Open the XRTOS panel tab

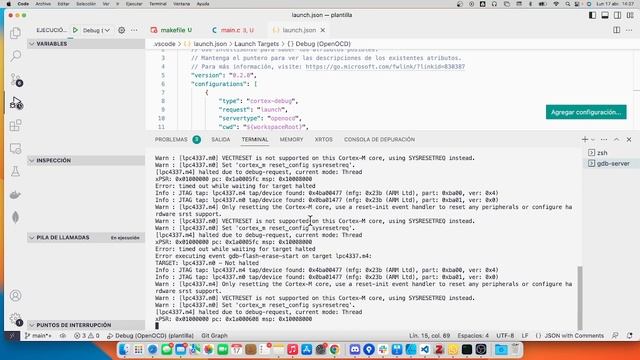(x=323, y=140)
